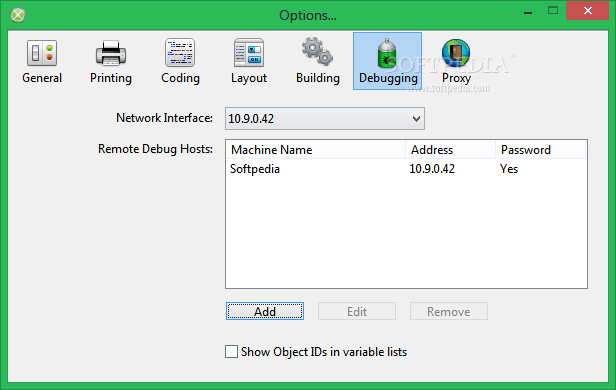Click the Add button
Image resolution: width=616 pixels, height=390 pixels.
(x=265, y=311)
